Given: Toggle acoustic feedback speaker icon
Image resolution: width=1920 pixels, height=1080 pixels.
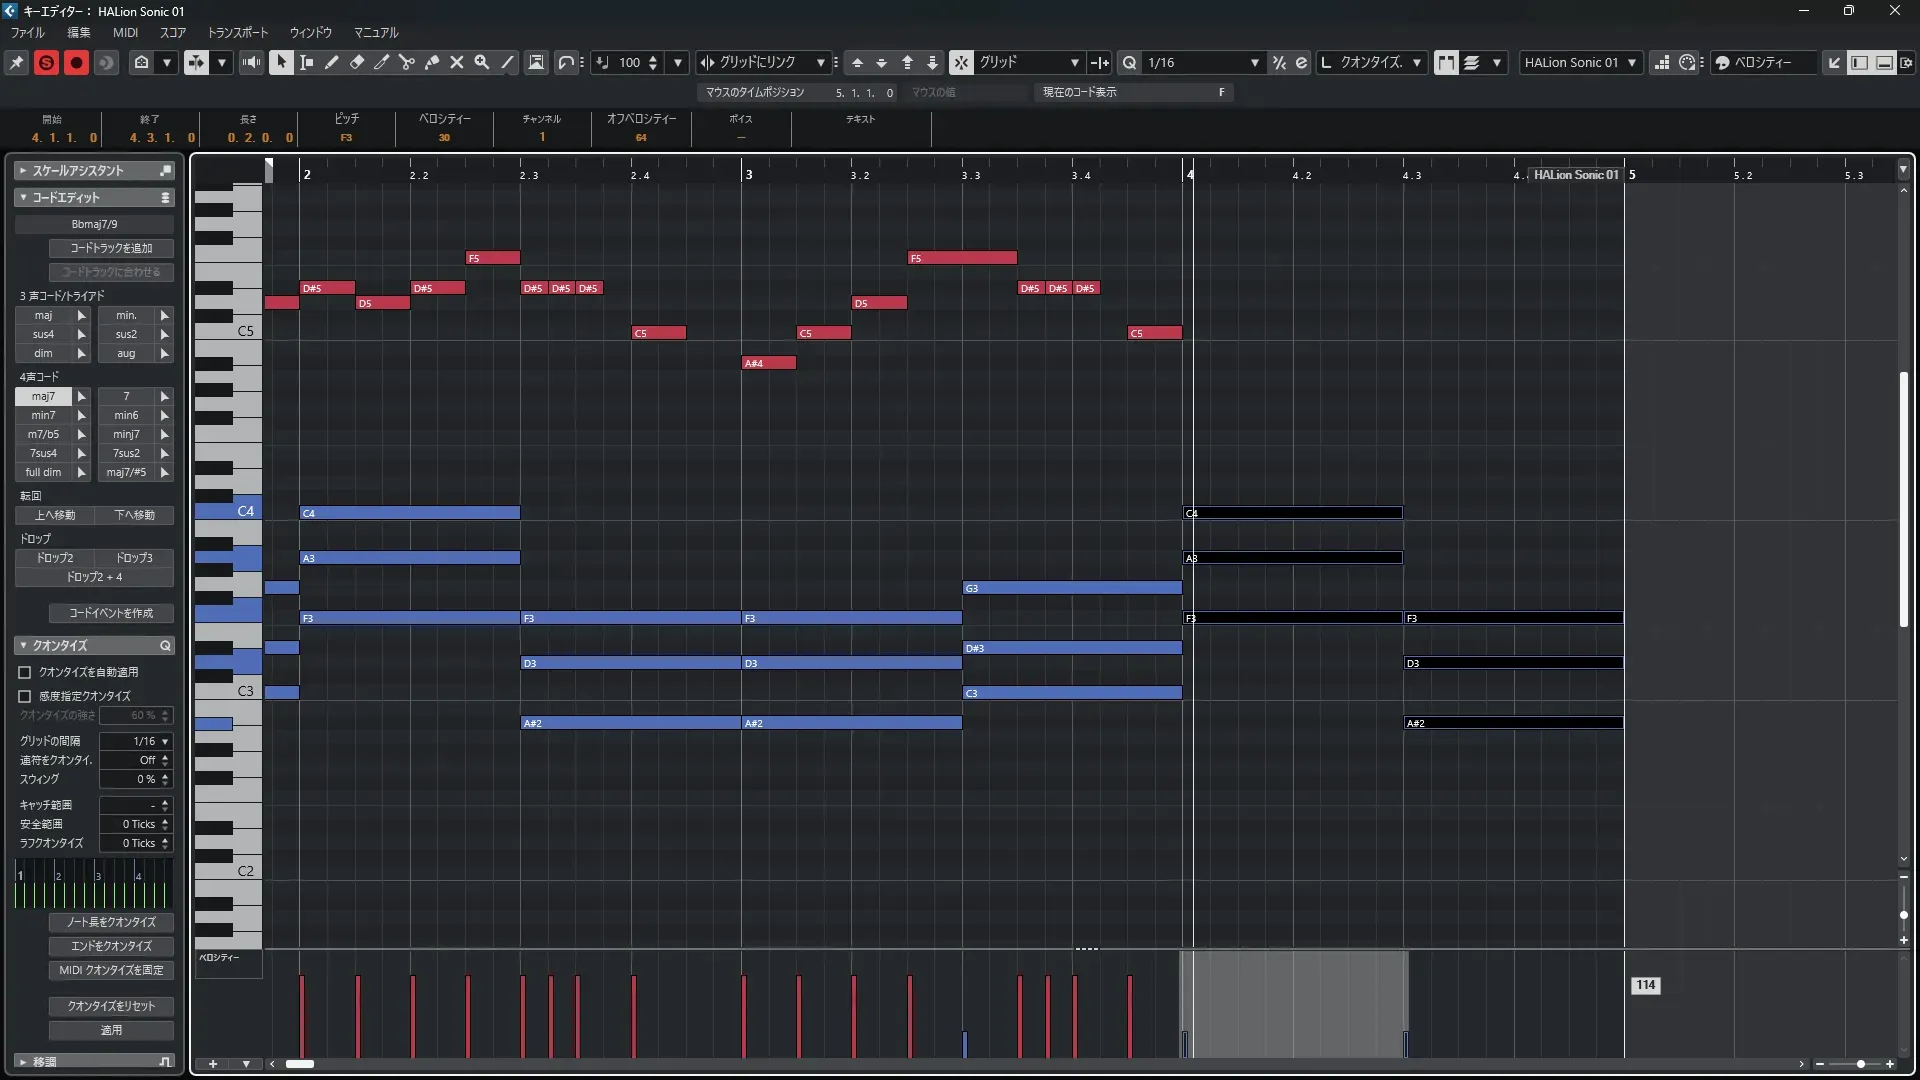Looking at the screenshot, I should point(251,62).
